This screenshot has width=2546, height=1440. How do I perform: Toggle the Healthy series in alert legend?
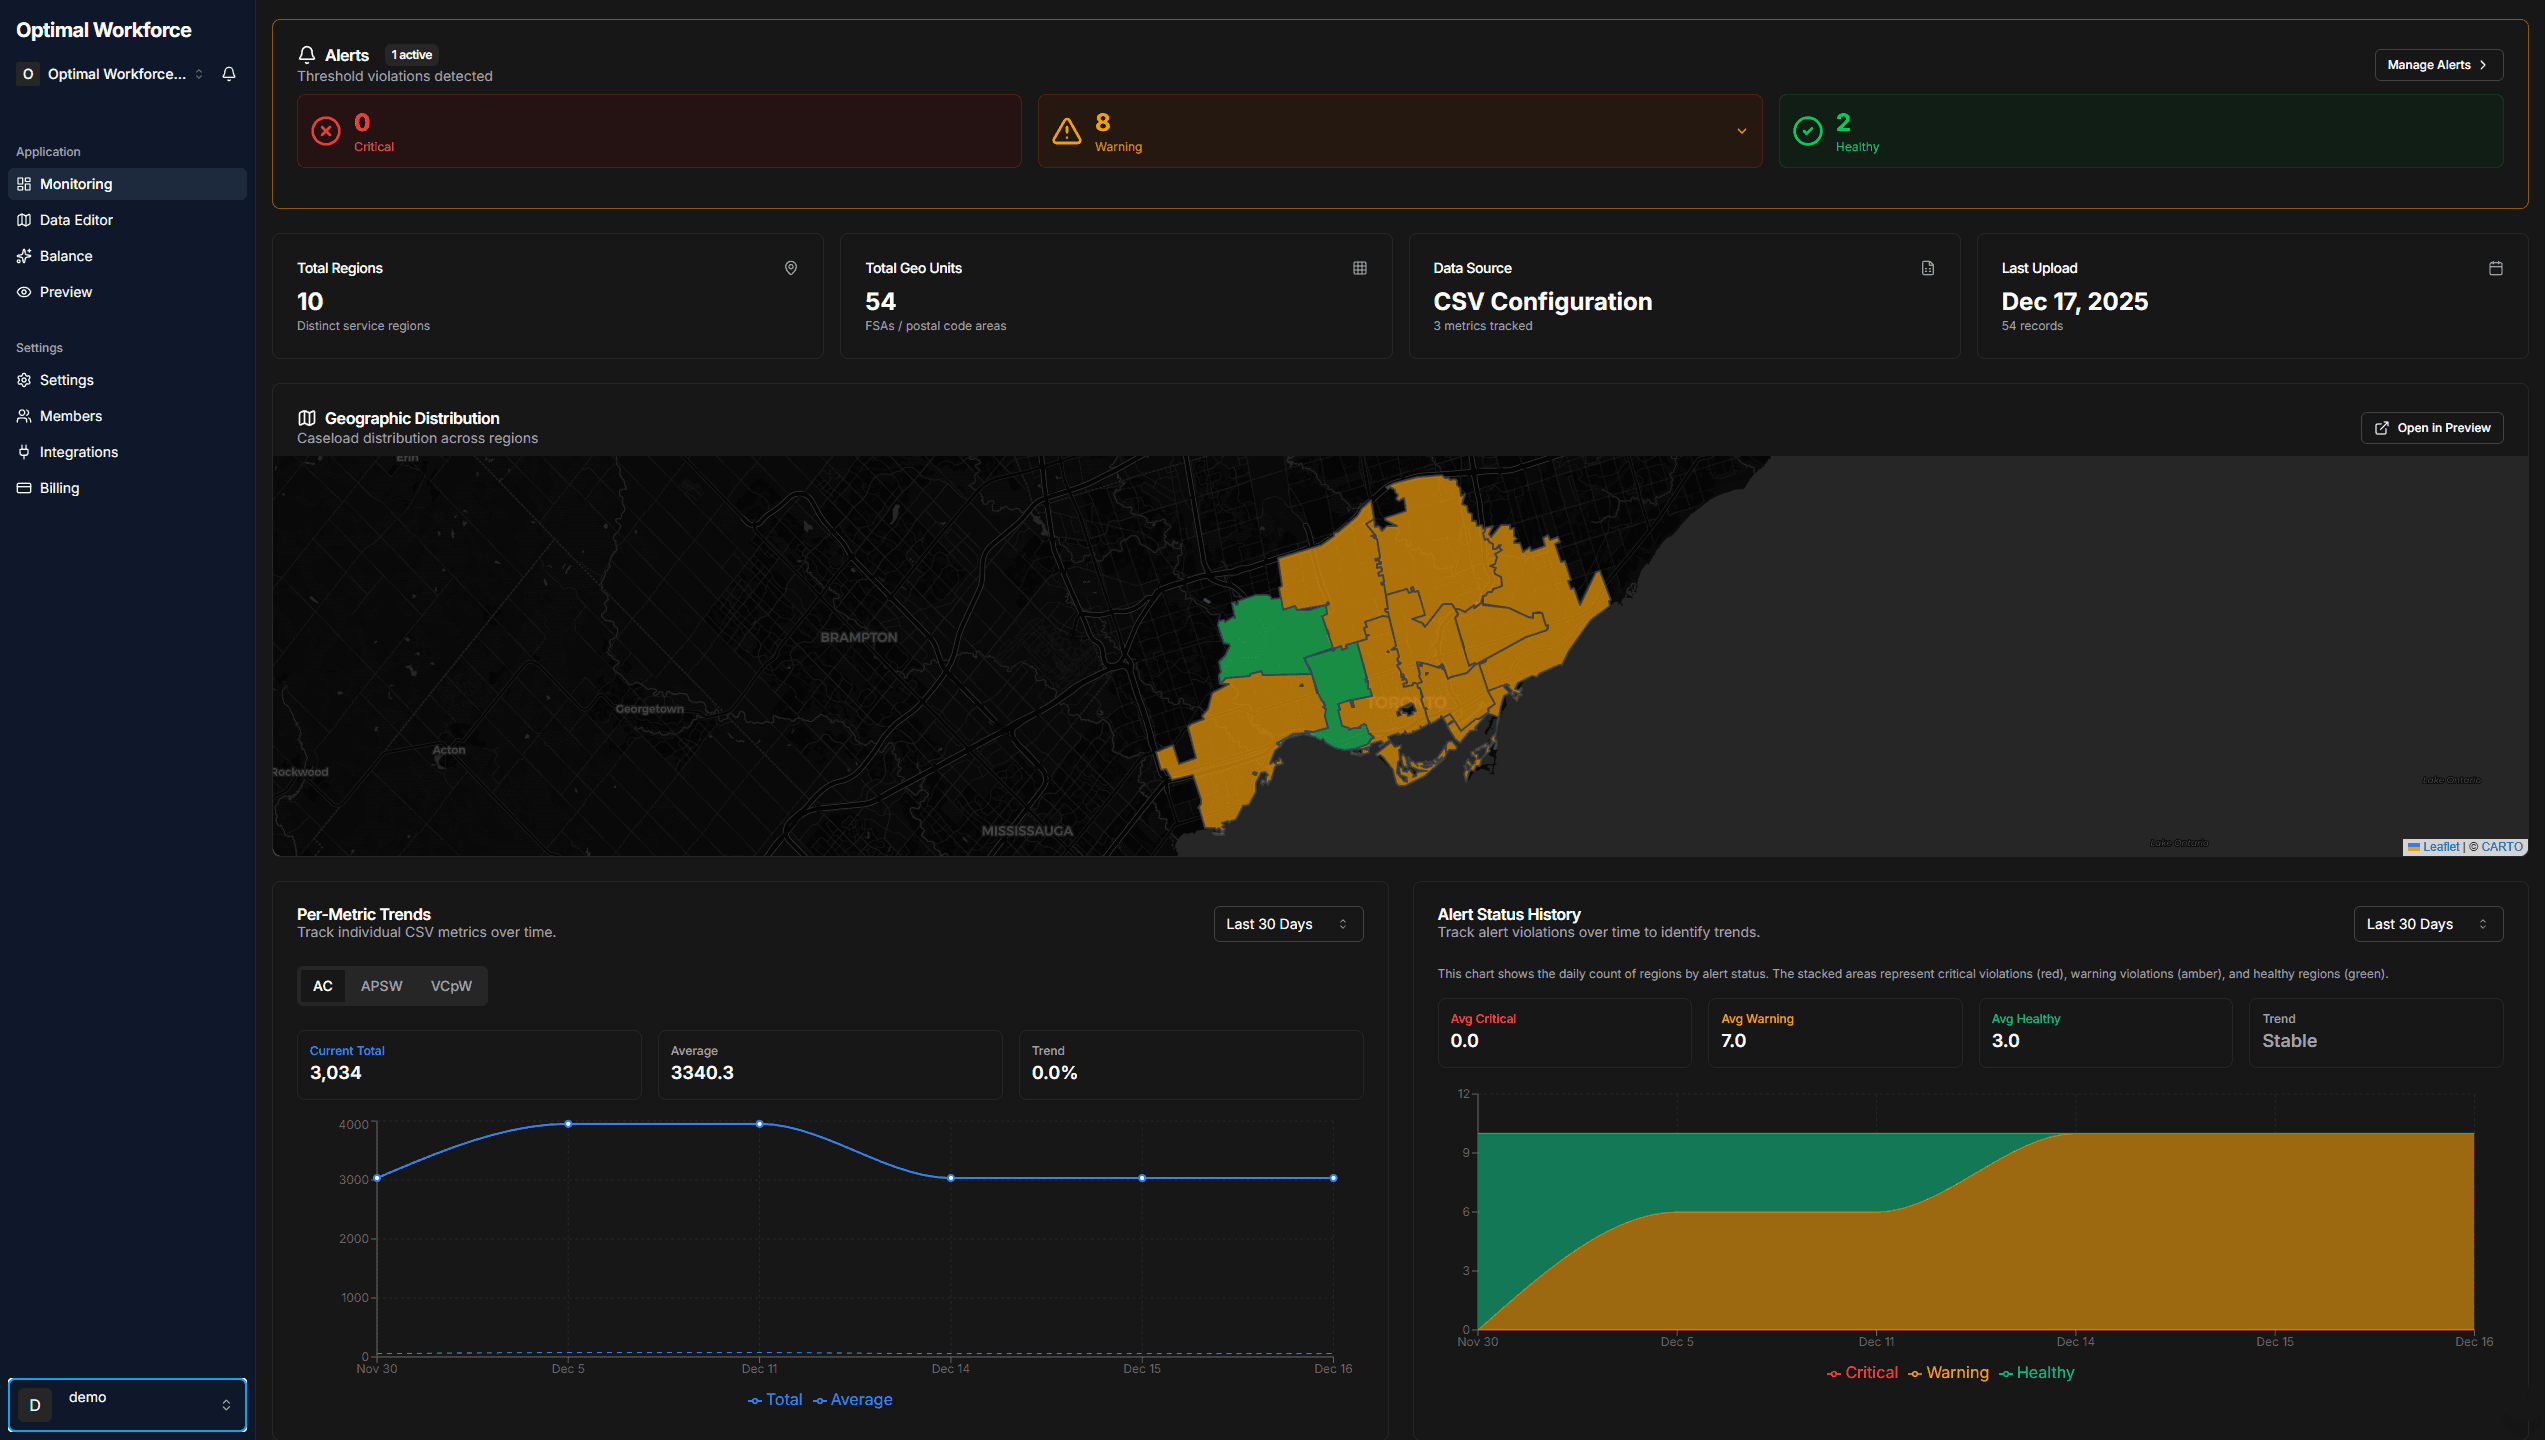2037,1372
